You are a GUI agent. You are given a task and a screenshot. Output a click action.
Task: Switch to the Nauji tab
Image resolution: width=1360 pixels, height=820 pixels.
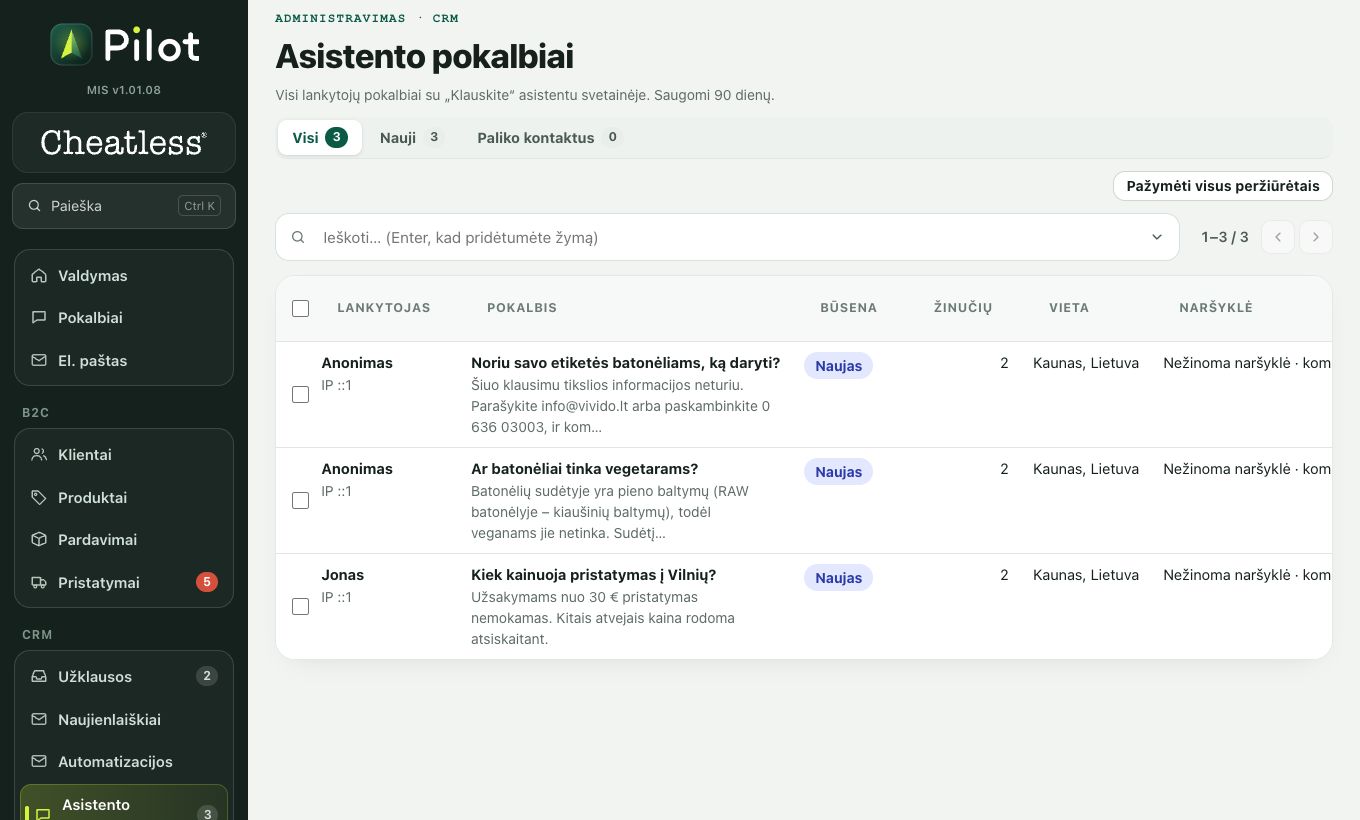(x=411, y=138)
